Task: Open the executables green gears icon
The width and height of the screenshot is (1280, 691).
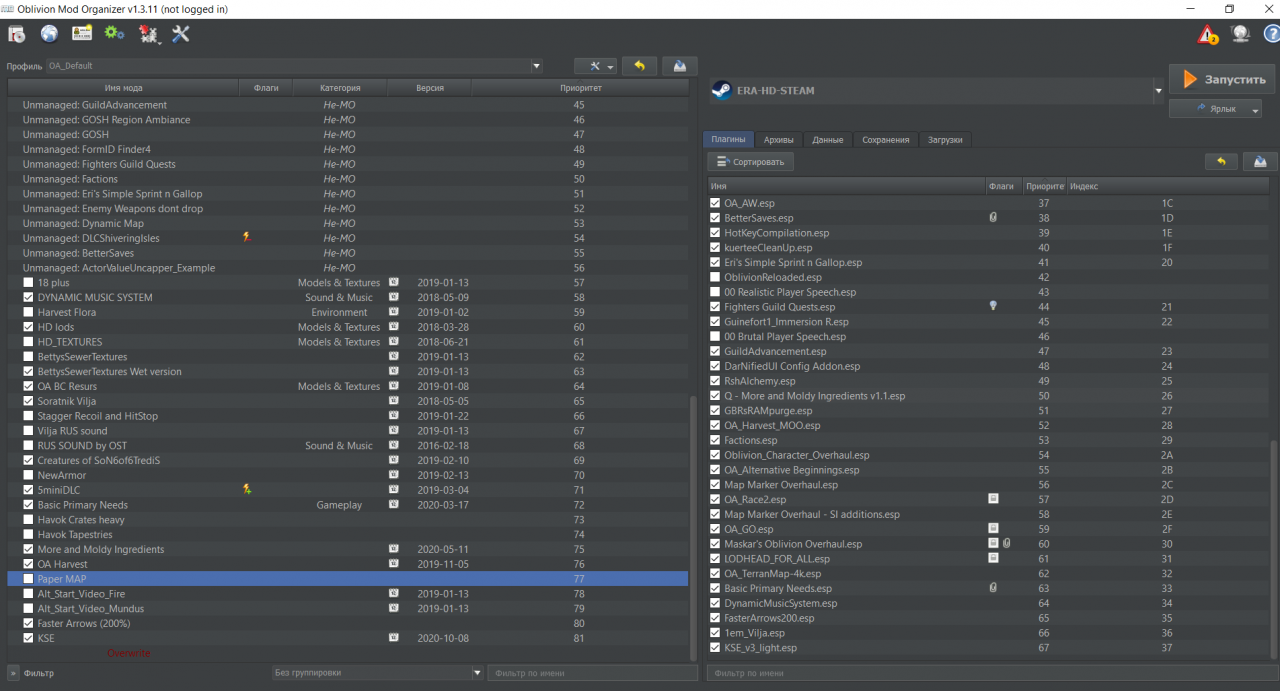Action: [x=114, y=34]
